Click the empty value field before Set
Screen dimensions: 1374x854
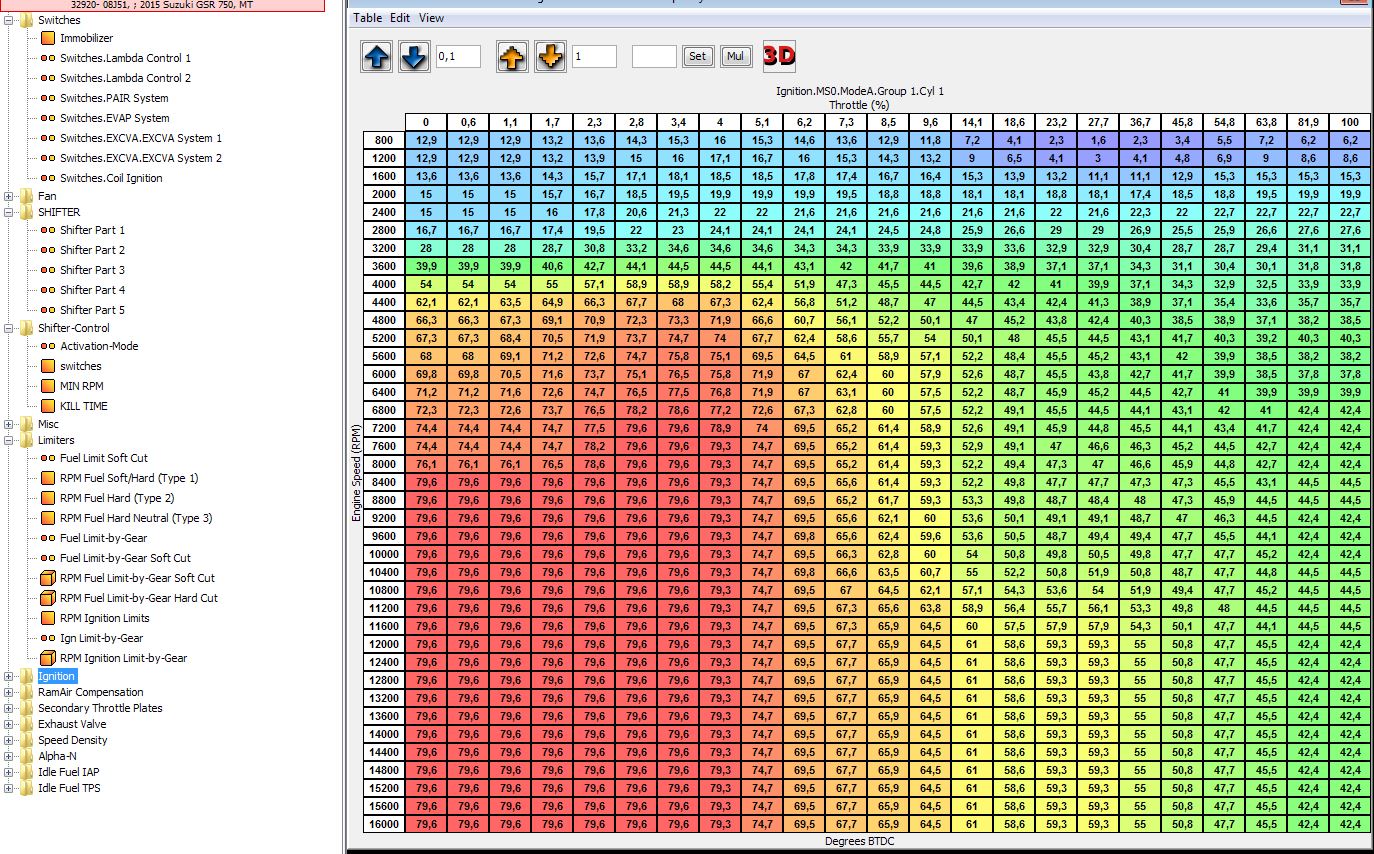pos(654,57)
